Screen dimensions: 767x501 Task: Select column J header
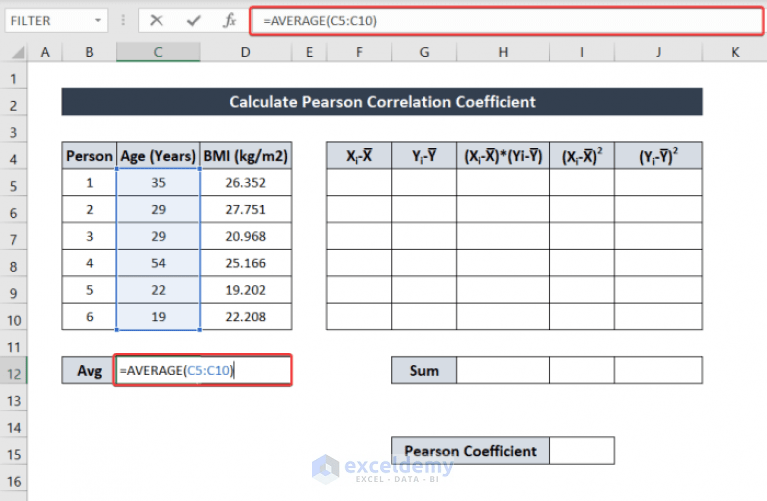click(x=658, y=52)
